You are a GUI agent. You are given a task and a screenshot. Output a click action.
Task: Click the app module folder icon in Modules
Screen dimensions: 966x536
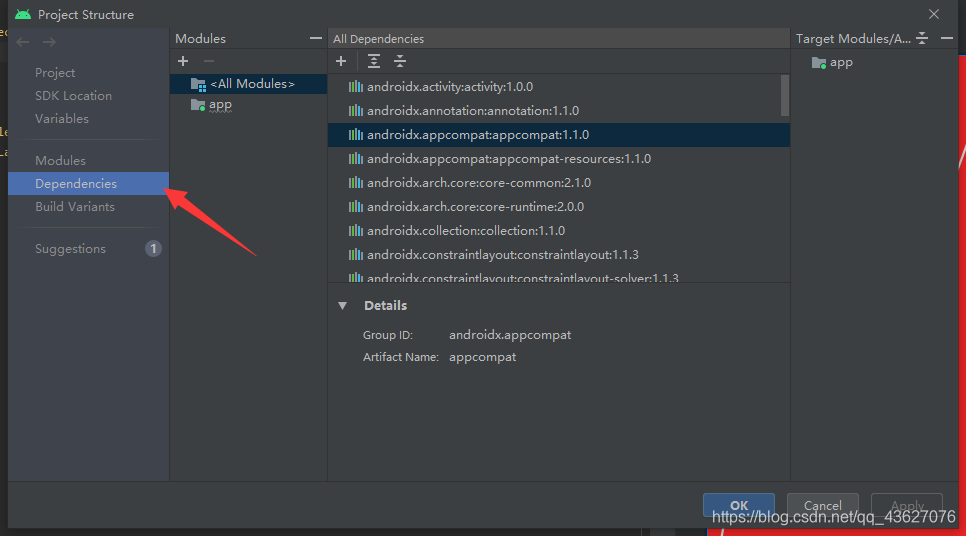[198, 105]
